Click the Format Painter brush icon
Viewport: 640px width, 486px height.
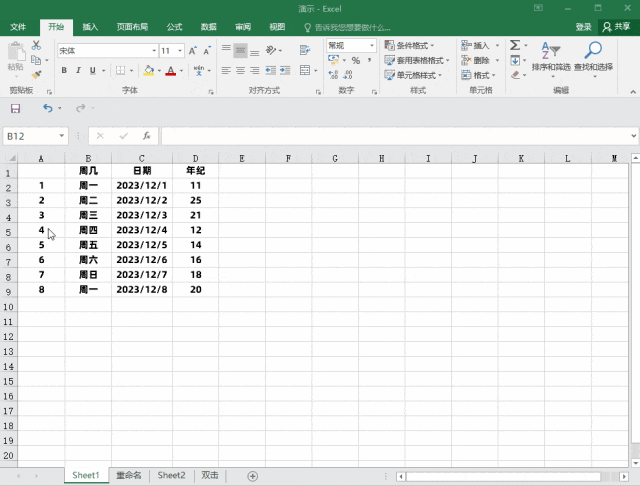37,74
